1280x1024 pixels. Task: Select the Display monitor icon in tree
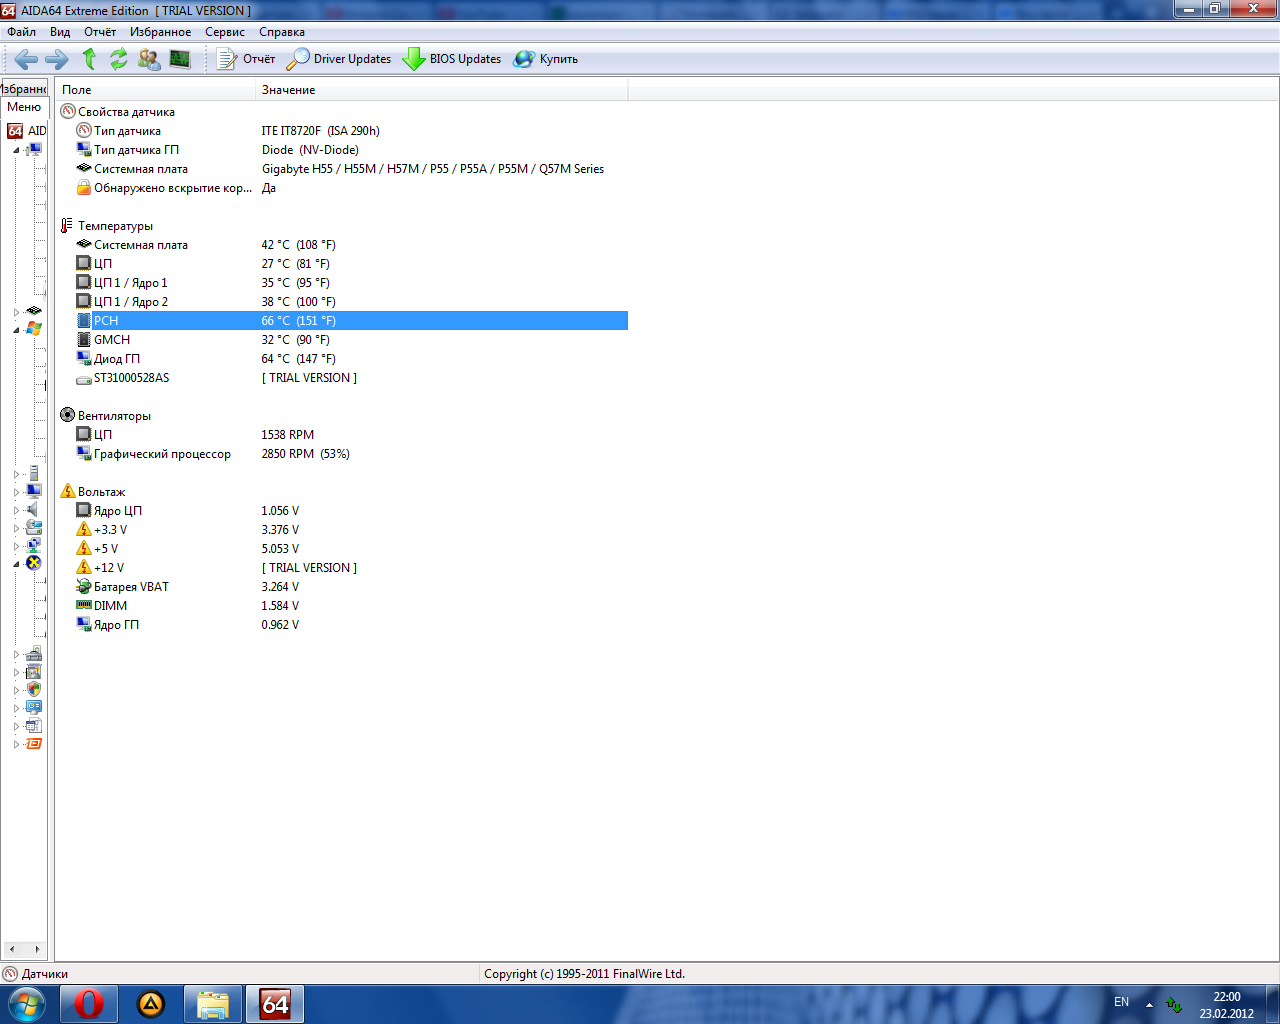point(34,491)
